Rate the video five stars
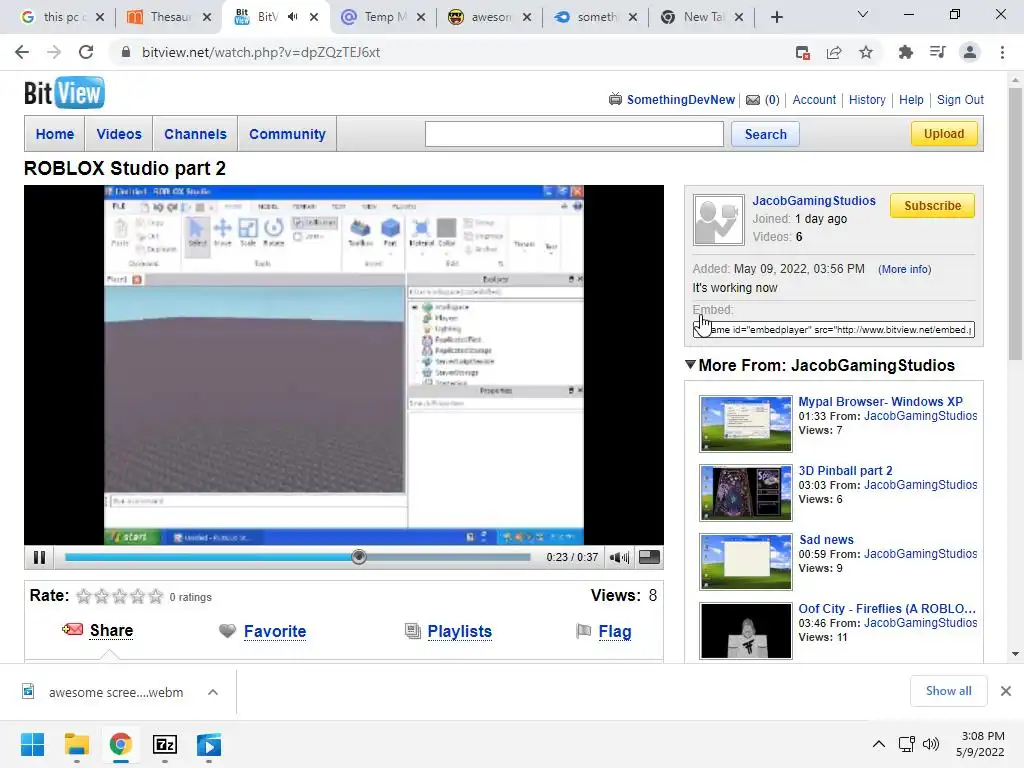1024x768 pixels. click(x=155, y=596)
